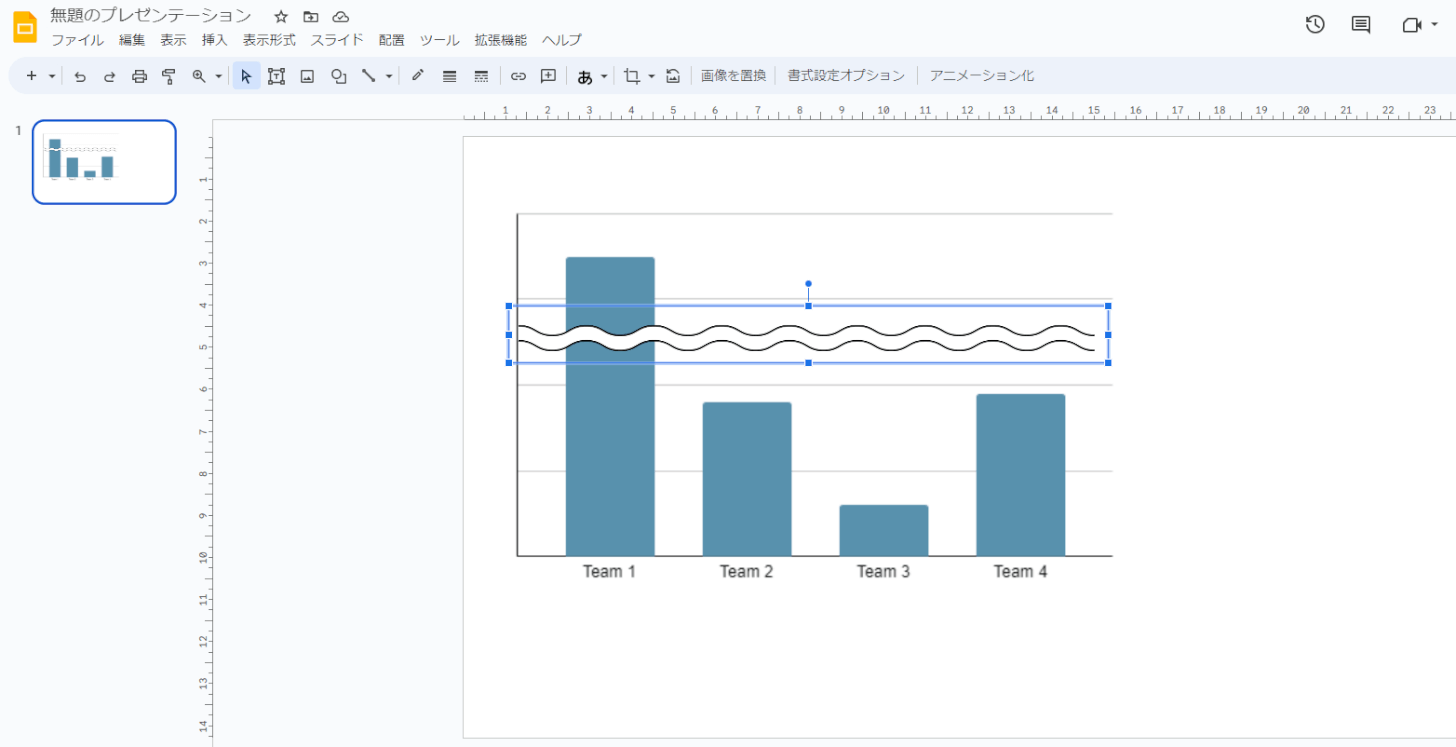The width and height of the screenshot is (1456, 747).
Task: Choose the select arrow cursor tool
Action: pyautogui.click(x=247, y=76)
